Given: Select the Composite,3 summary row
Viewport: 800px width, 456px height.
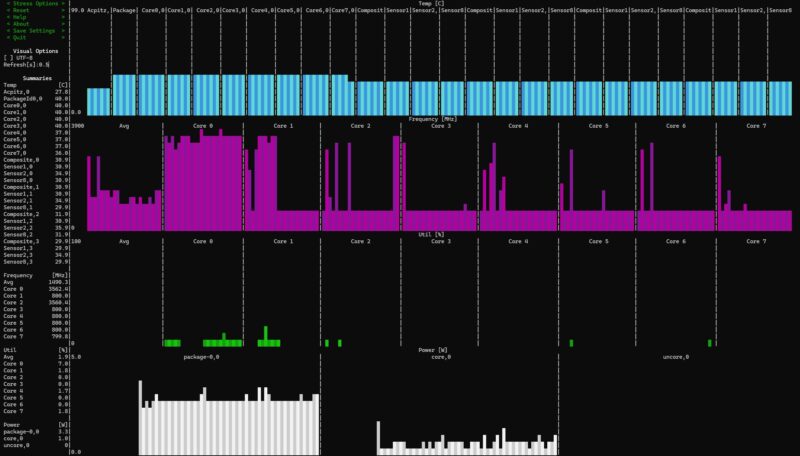Looking at the screenshot, I should pyautogui.click(x=36, y=241).
